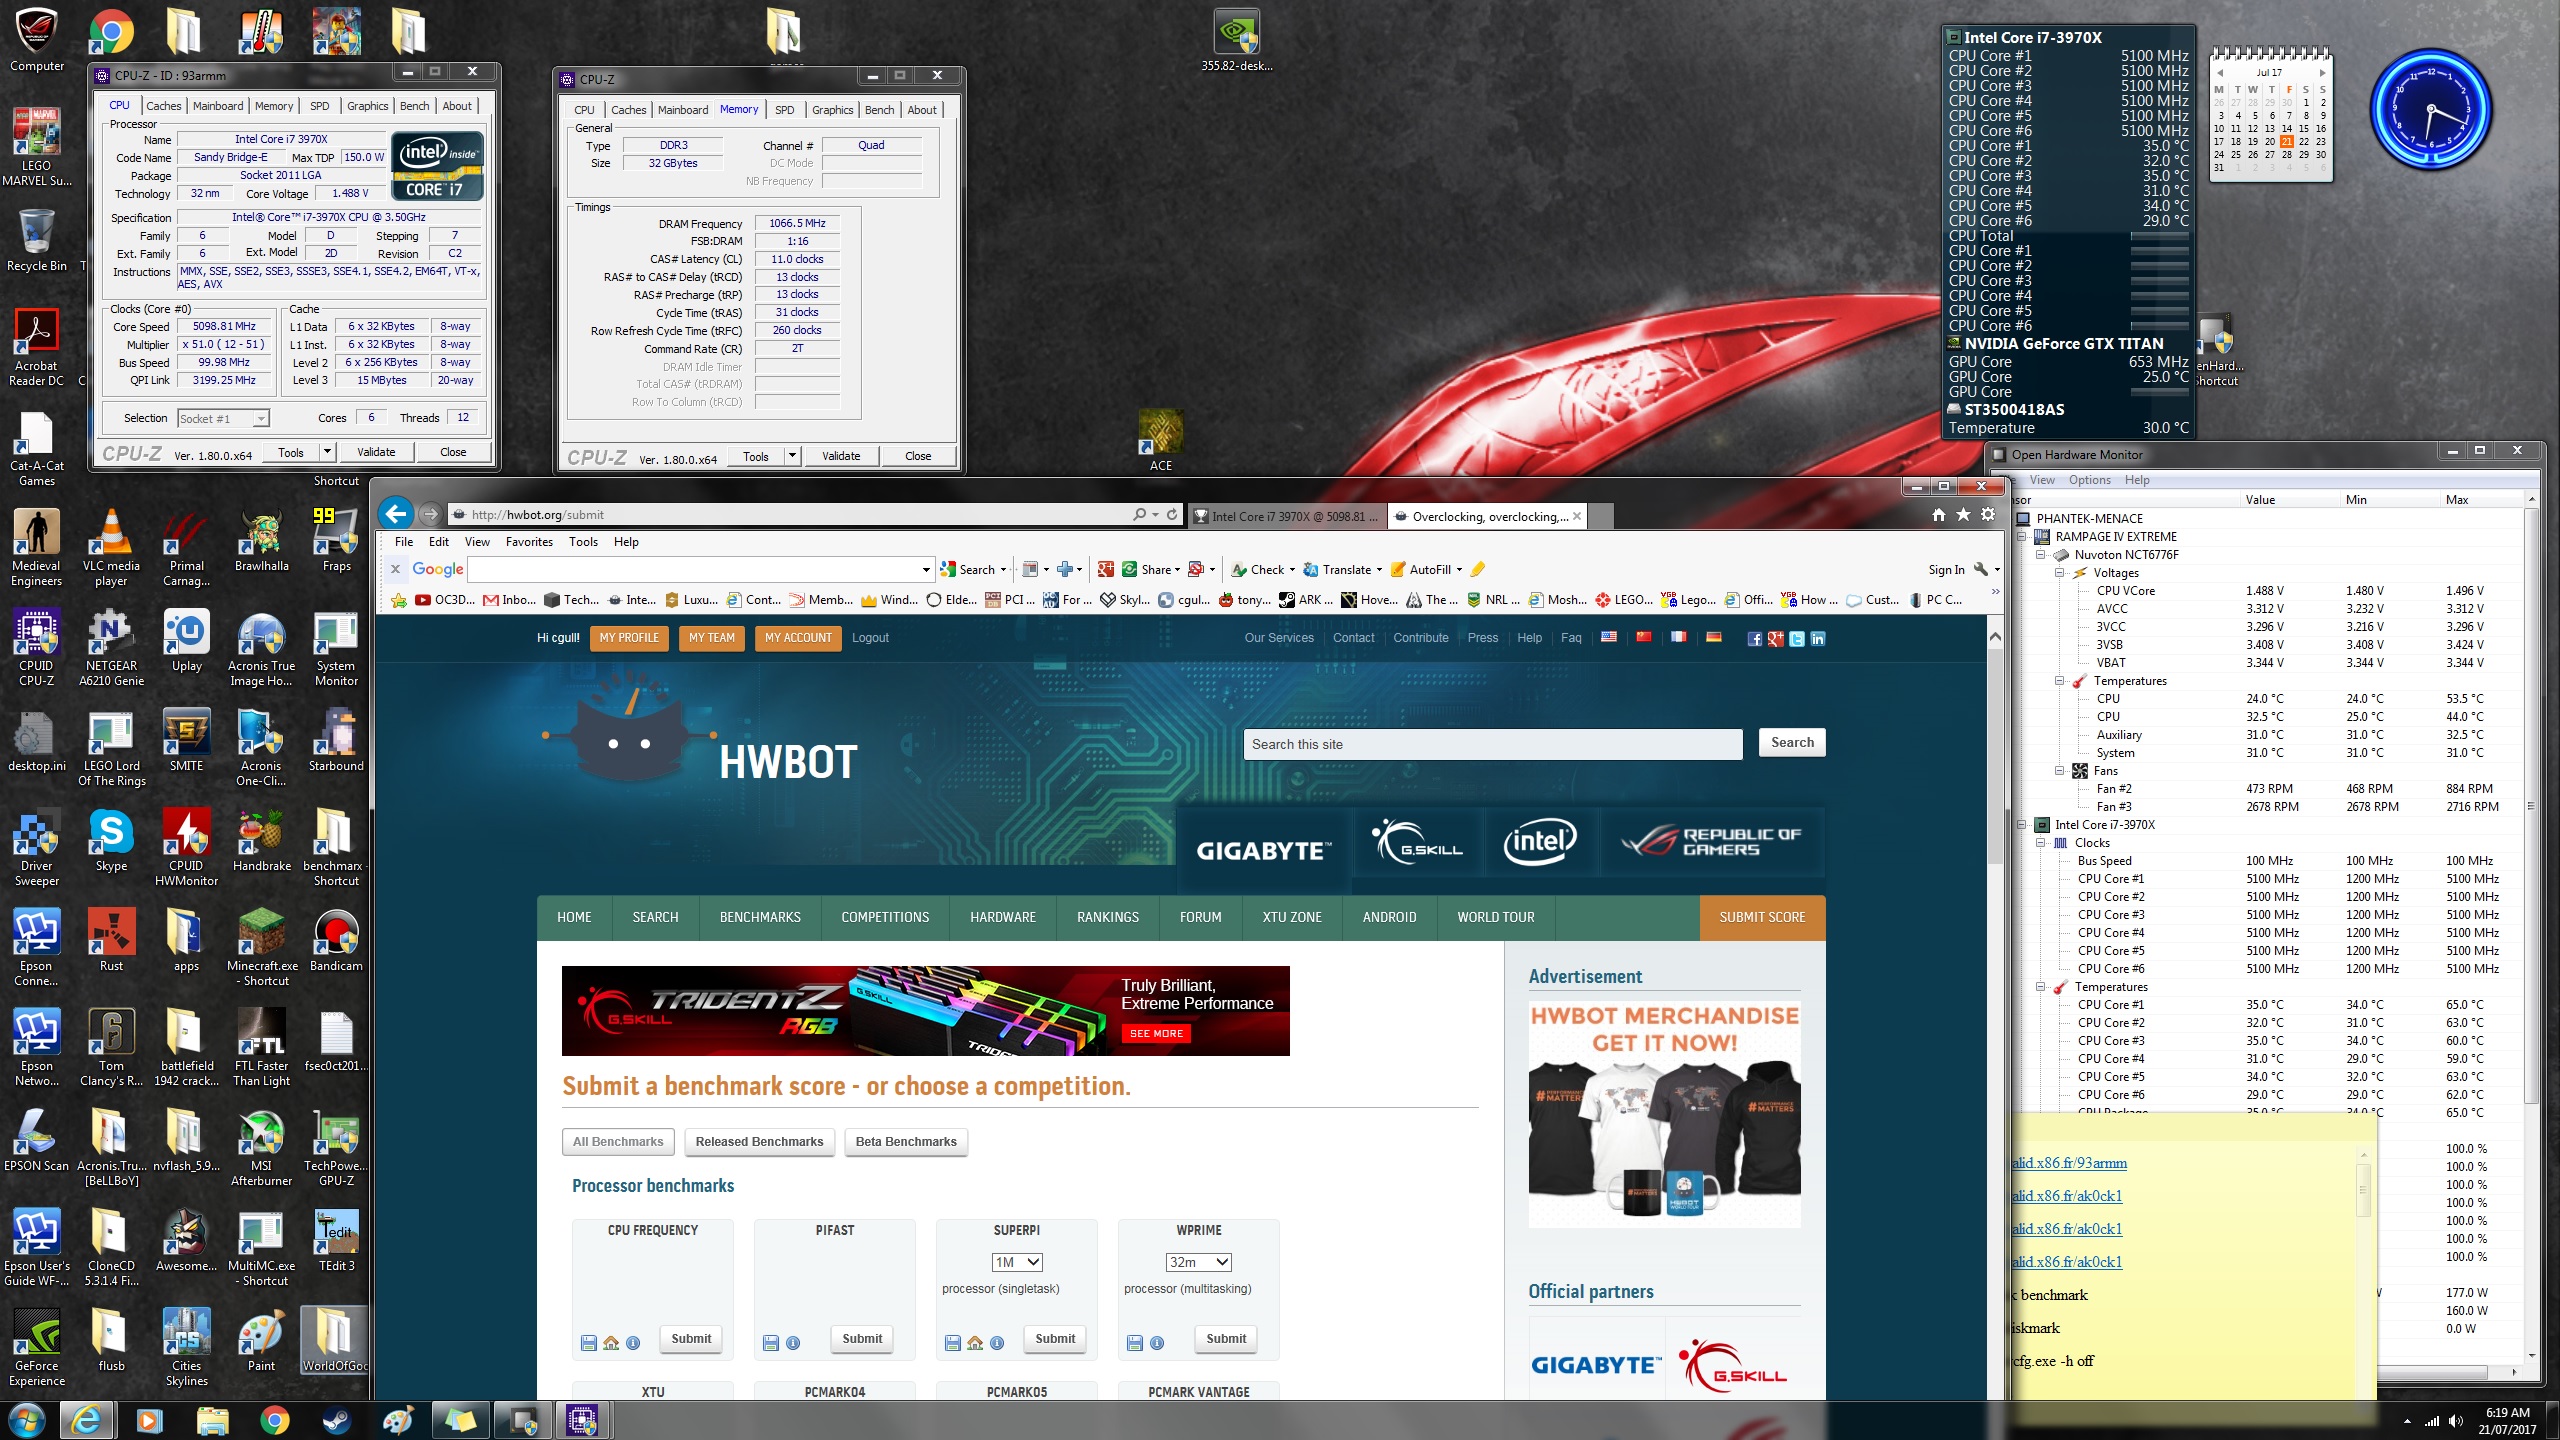This screenshot has width=2560, height=1440.
Task: Open the BENCHMARKS nav item on HWBOT
Action: pos(760,917)
